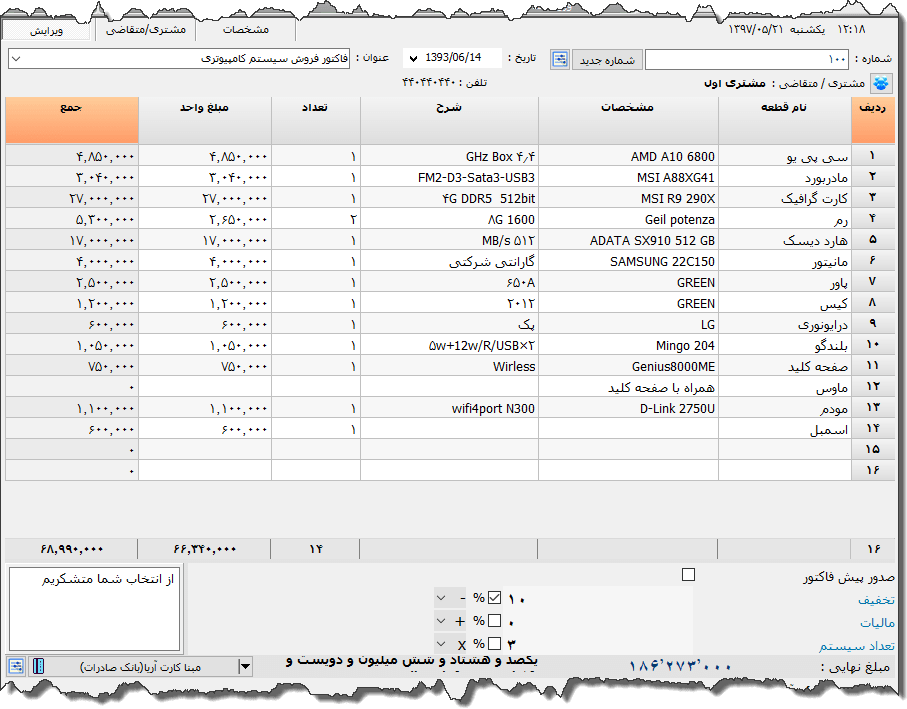Viewport: 907px width, 709px height.
Task: Click the card reader icon beside the bank dropdown
Action: pyautogui.click(x=38, y=666)
